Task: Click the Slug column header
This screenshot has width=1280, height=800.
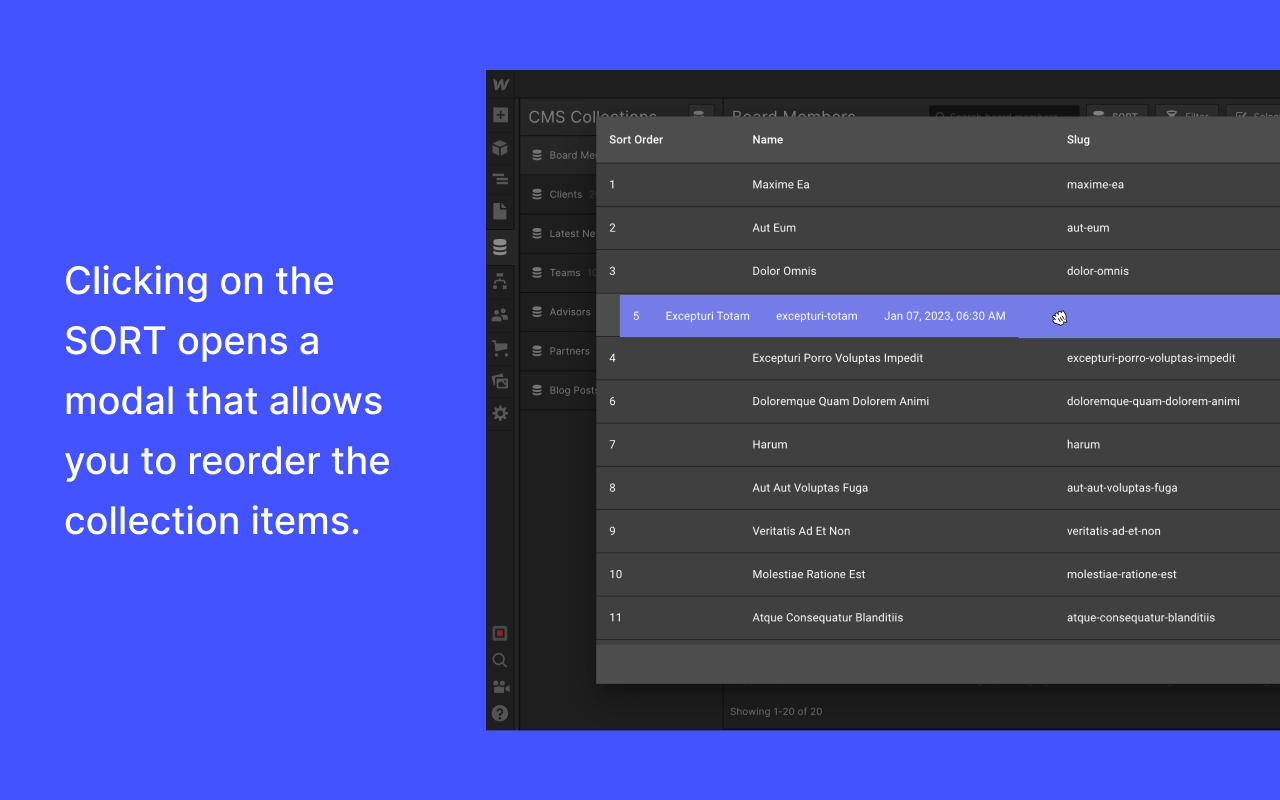Action: tap(1078, 140)
